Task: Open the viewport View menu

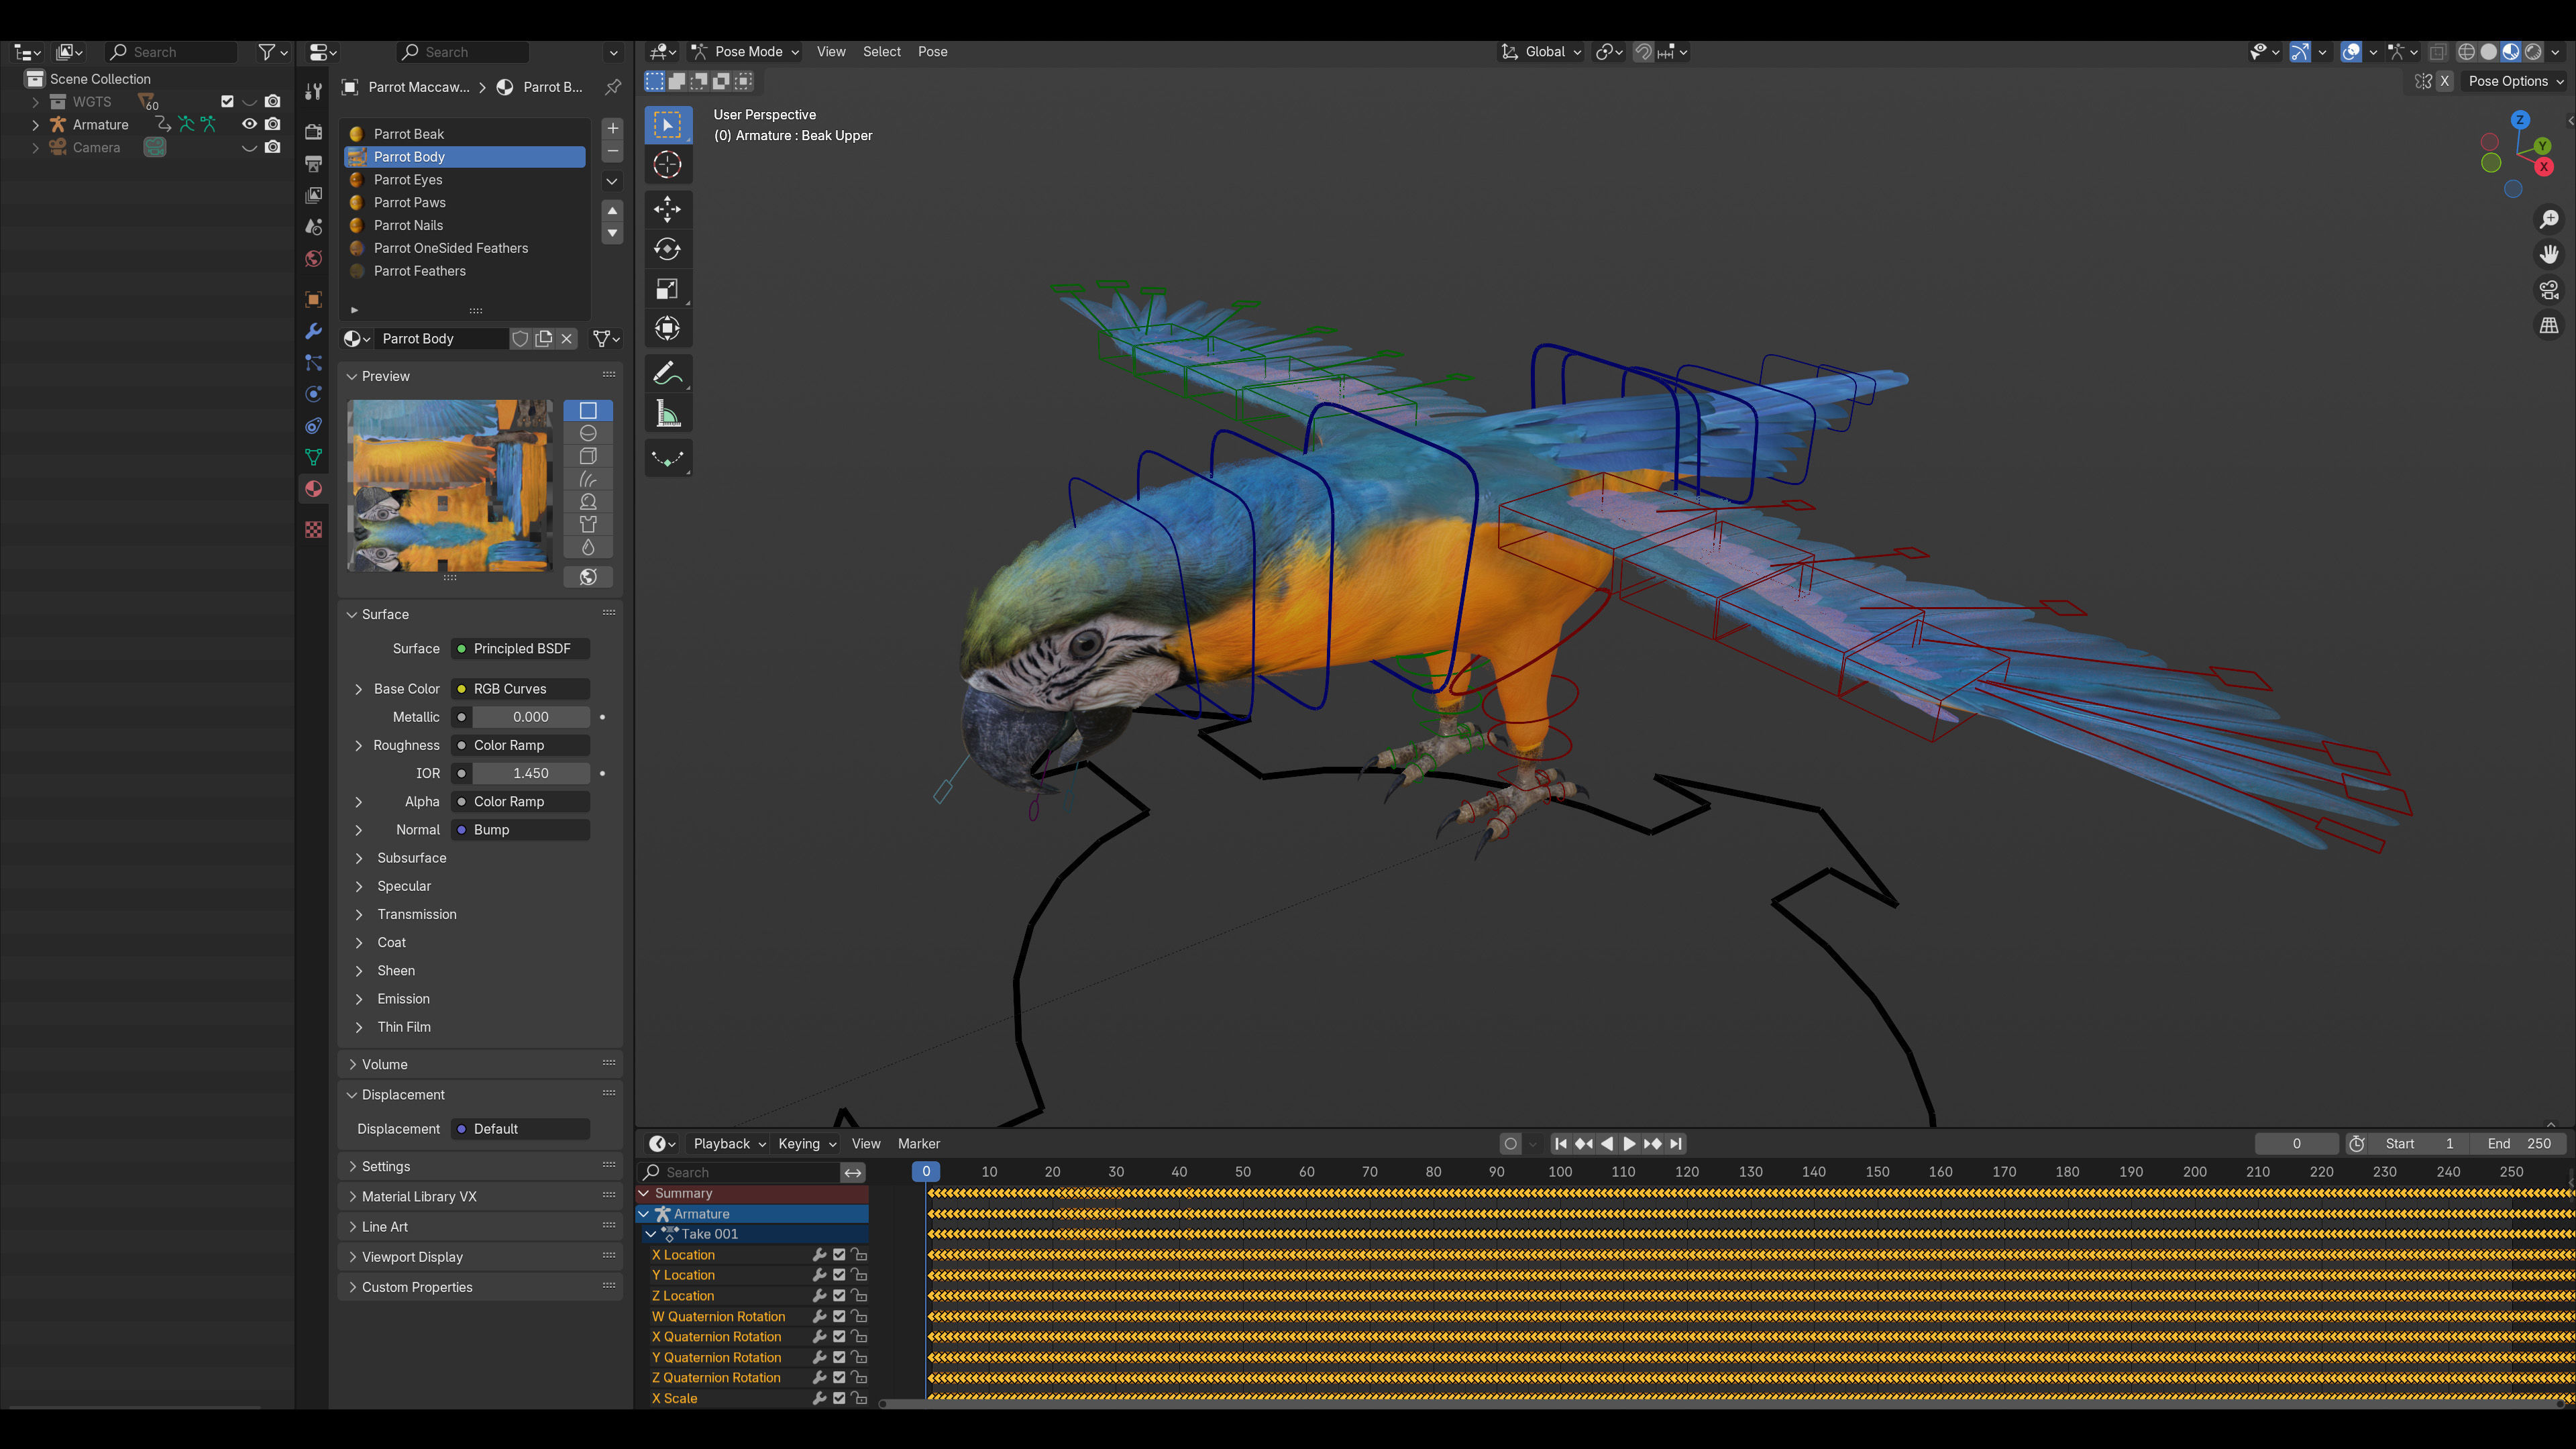Action: point(831,52)
